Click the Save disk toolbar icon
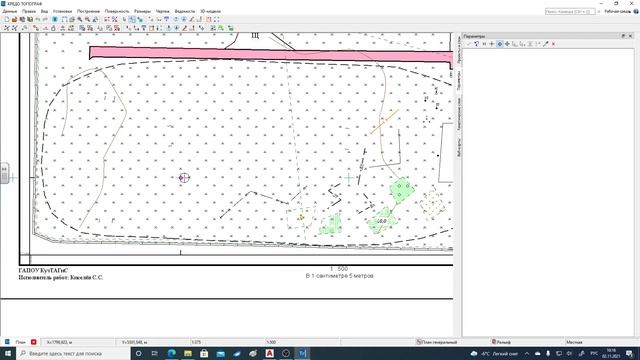640x360 pixels. [x=22, y=19]
